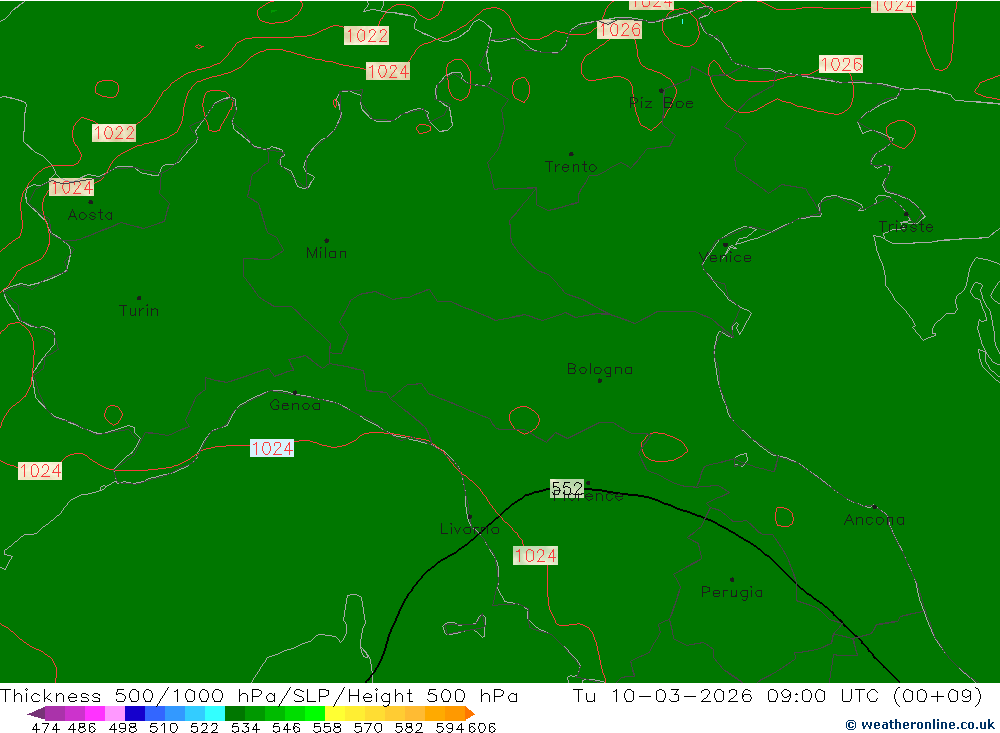Pick the yellow legend swatch above 558

click(335, 713)
